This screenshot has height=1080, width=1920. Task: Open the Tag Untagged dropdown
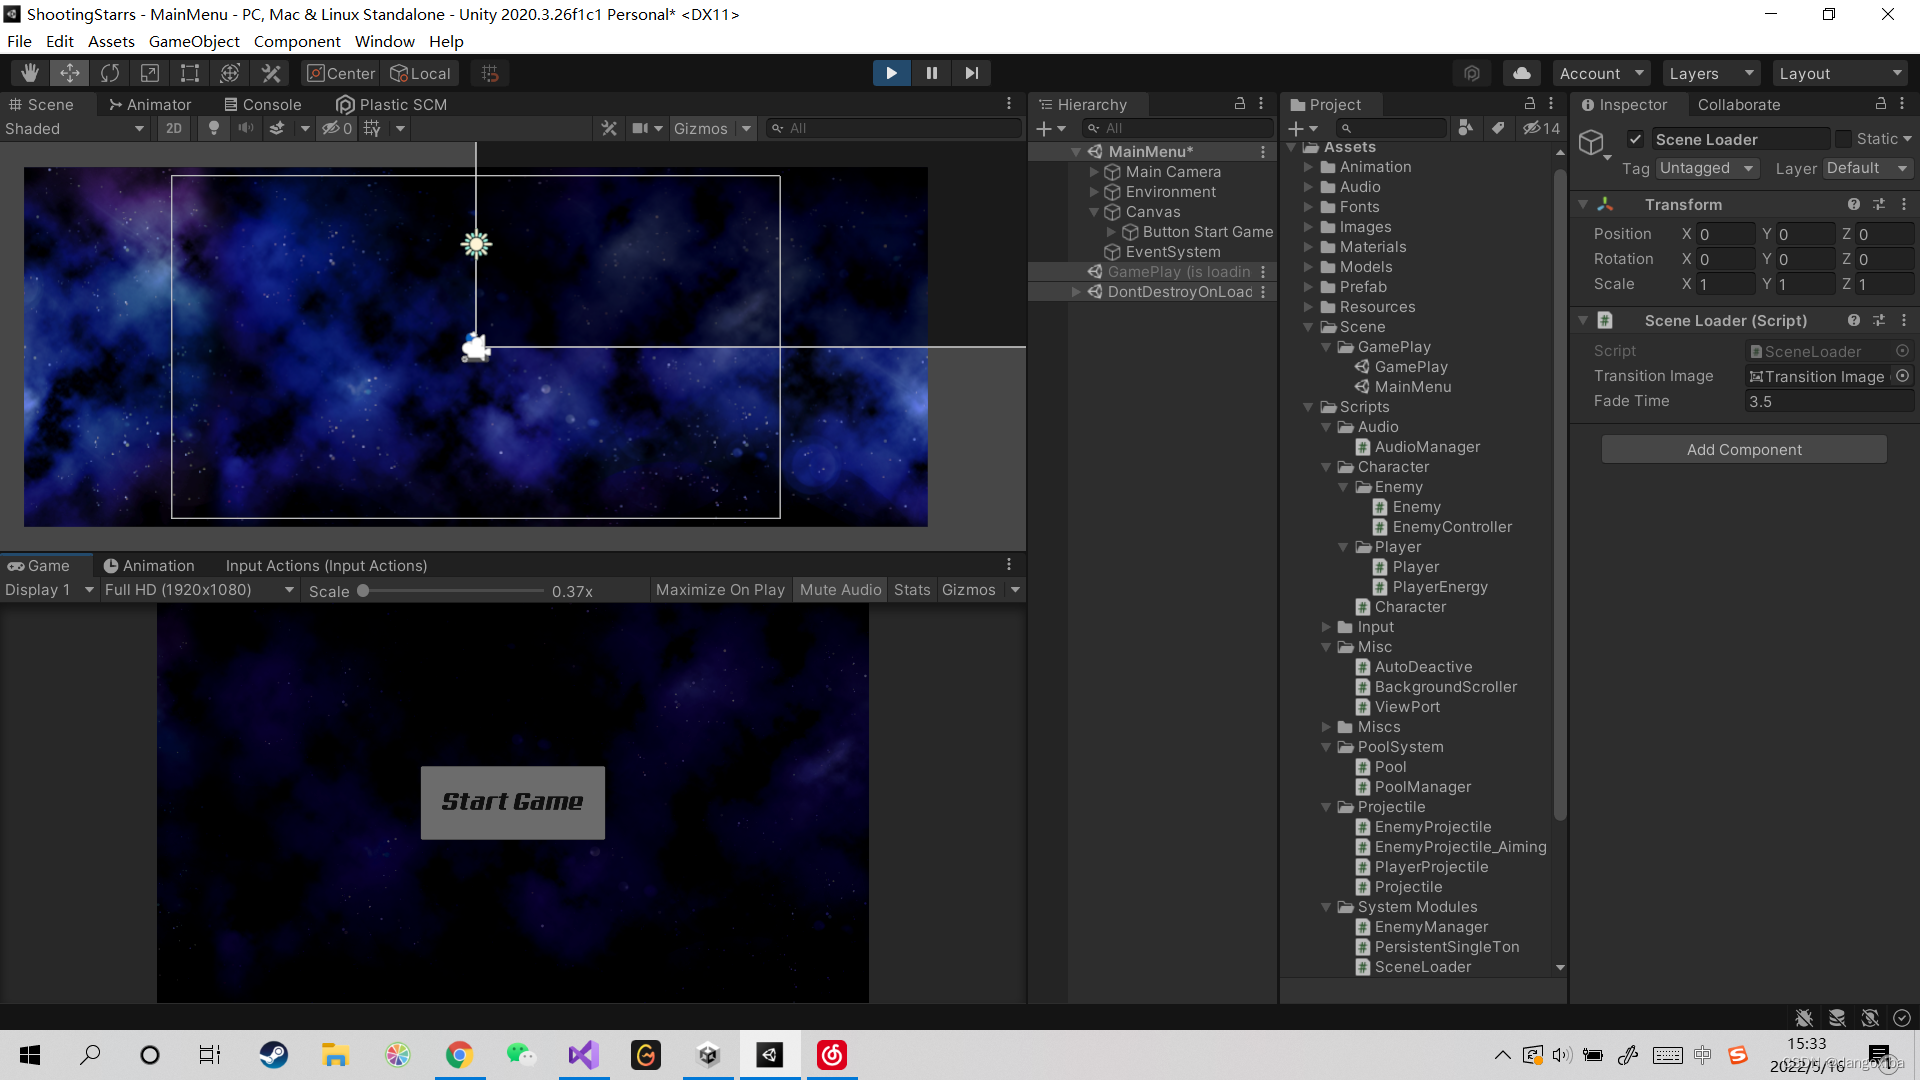click(1707, 168)
